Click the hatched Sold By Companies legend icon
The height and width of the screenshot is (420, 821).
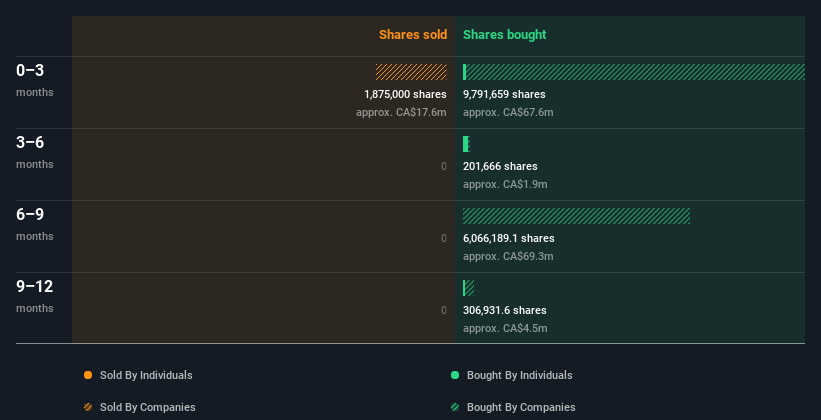click(88, 407)
